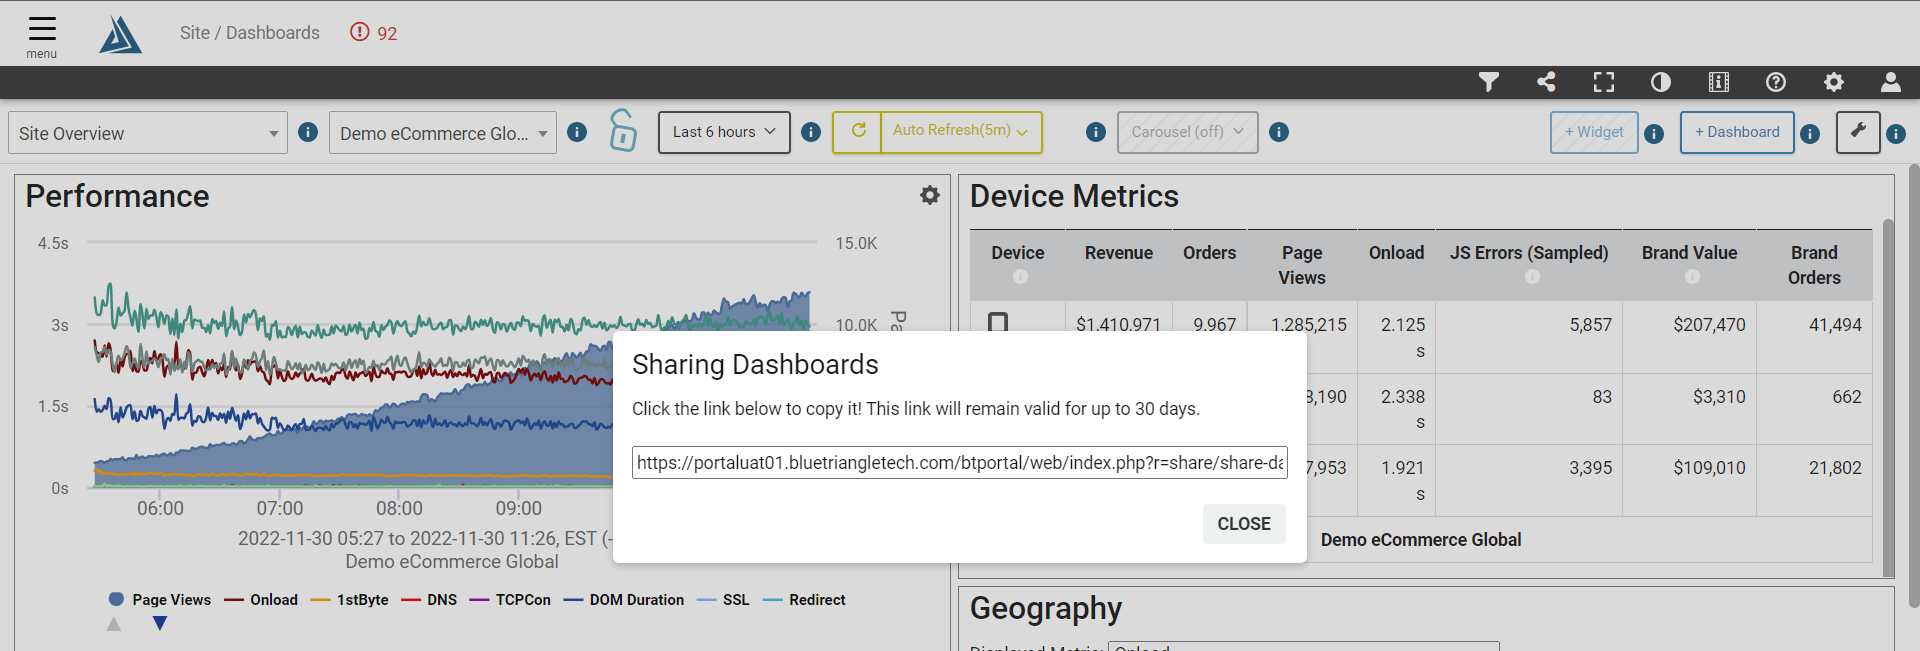This screenshot has width=1920, height=651.
Task: Open the alerts indicator showing 92
Action: click(373, 33)
